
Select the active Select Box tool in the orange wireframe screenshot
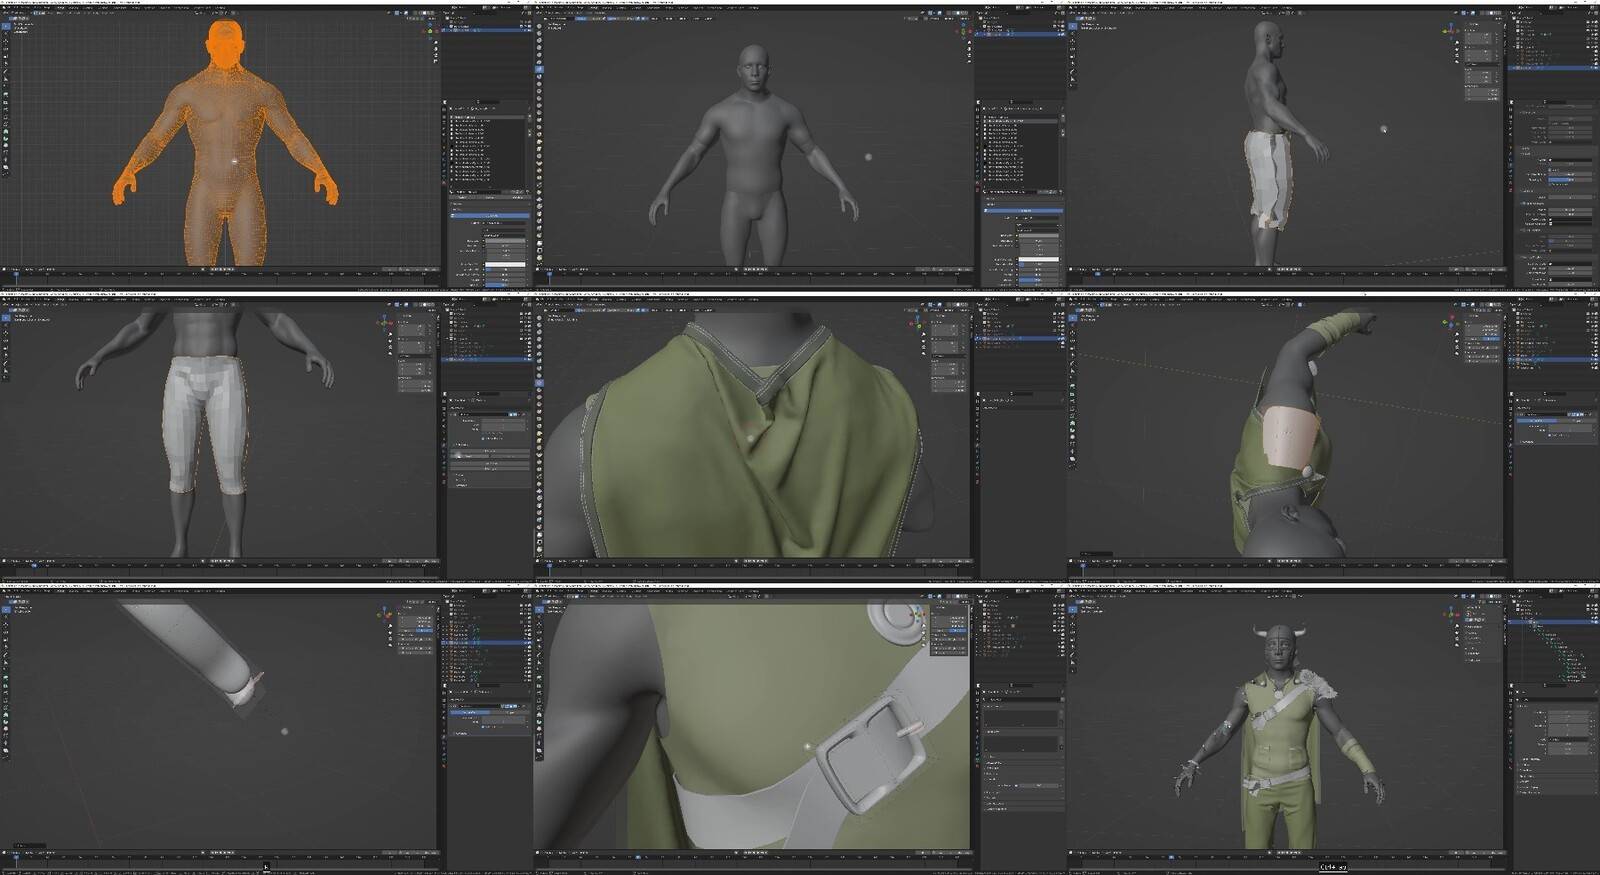point(5,27)
